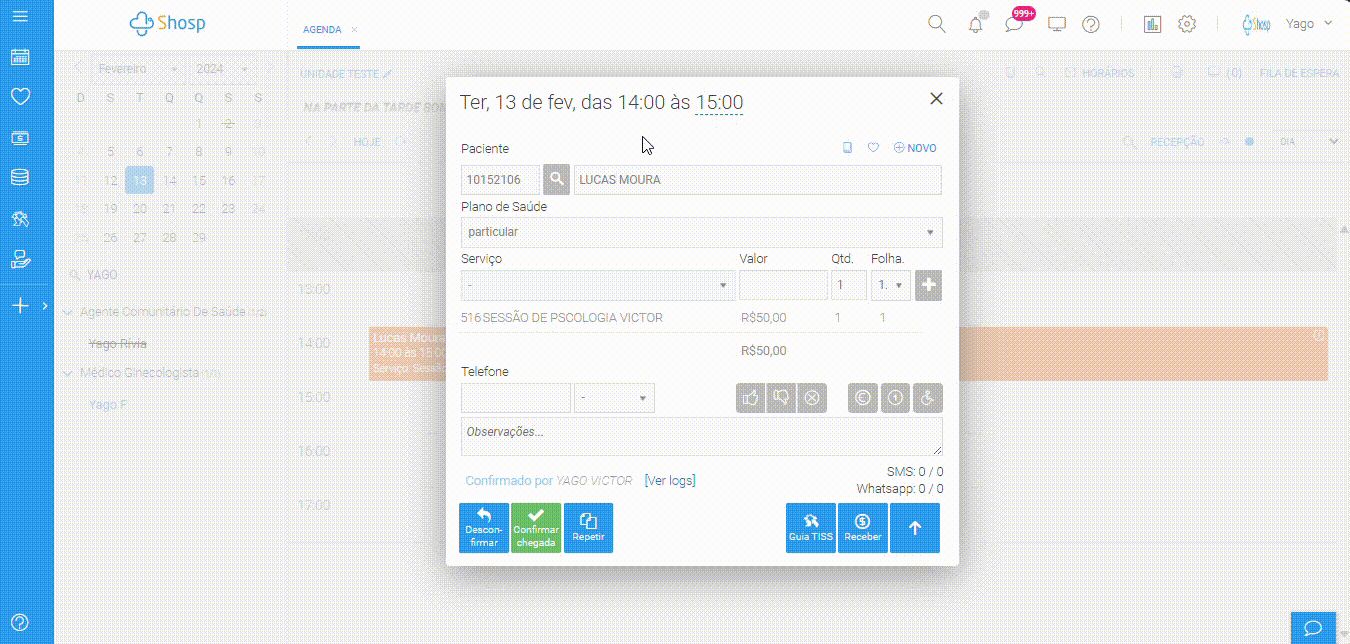
Task: Switch to the AGENDA tab
Action: (320, 30)
